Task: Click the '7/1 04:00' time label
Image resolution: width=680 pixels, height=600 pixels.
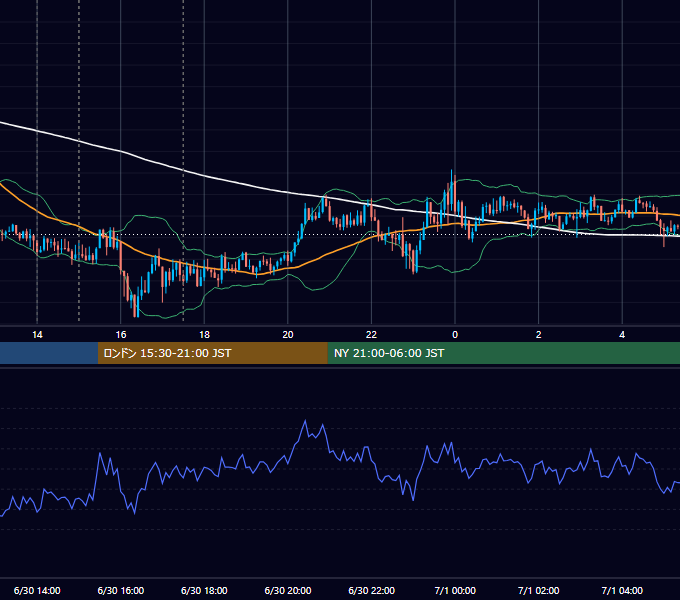Action: click(x=622, y=590)
